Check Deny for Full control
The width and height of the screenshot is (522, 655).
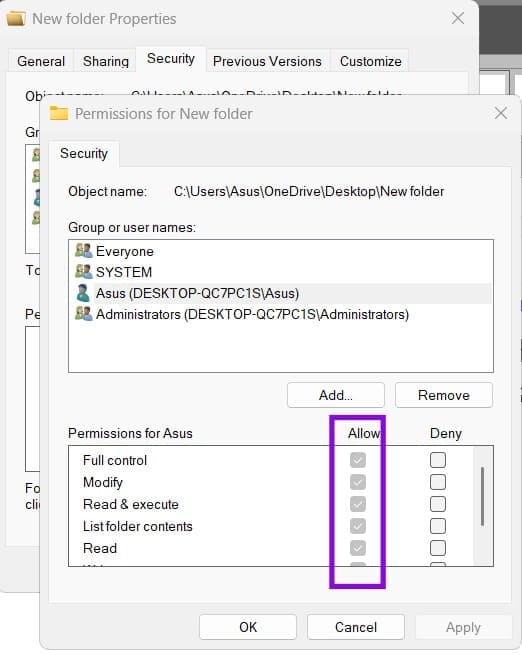point(438,460)
